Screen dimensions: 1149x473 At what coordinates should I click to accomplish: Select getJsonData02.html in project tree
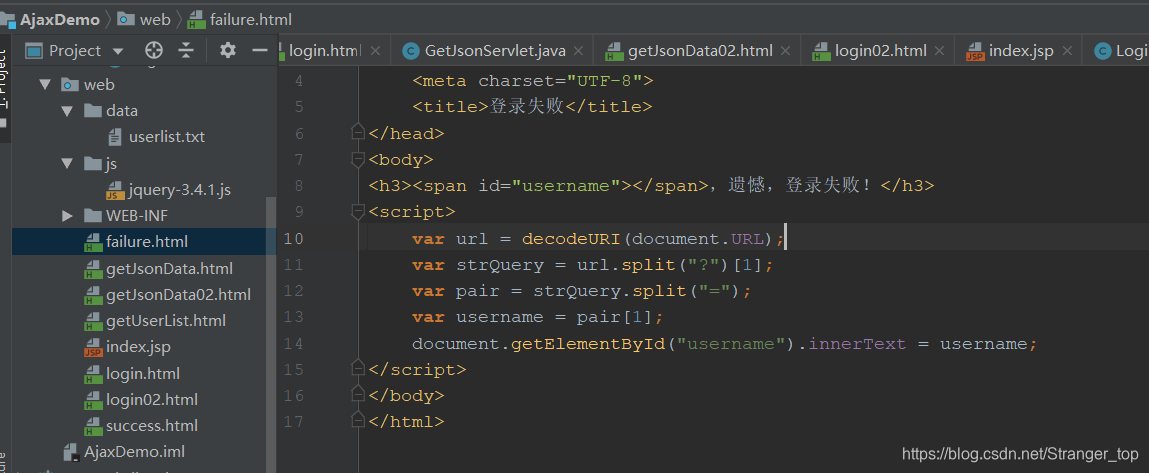point(178,295)
